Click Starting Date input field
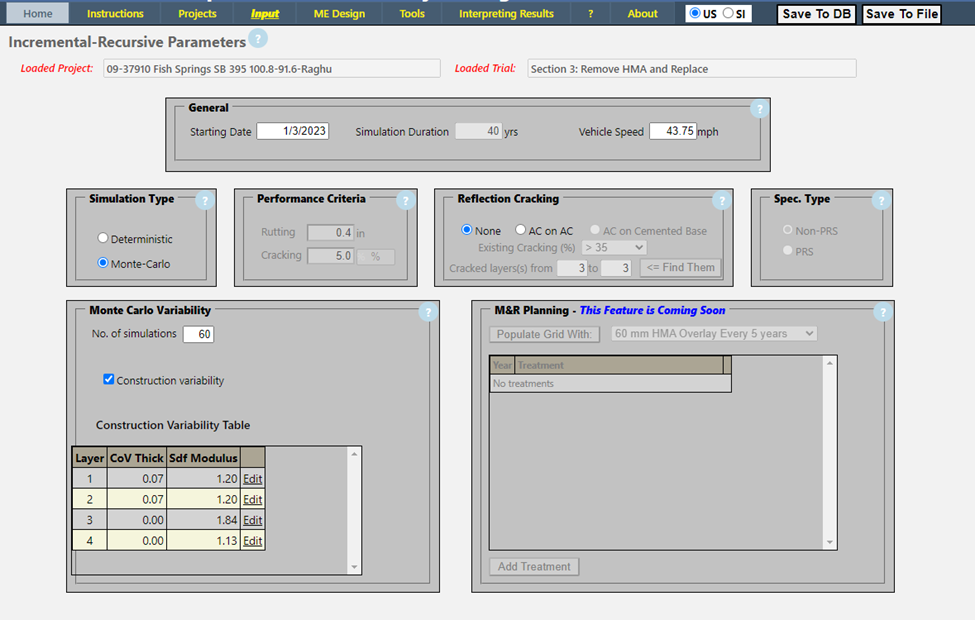975x620 pixels. coord(291,131)
